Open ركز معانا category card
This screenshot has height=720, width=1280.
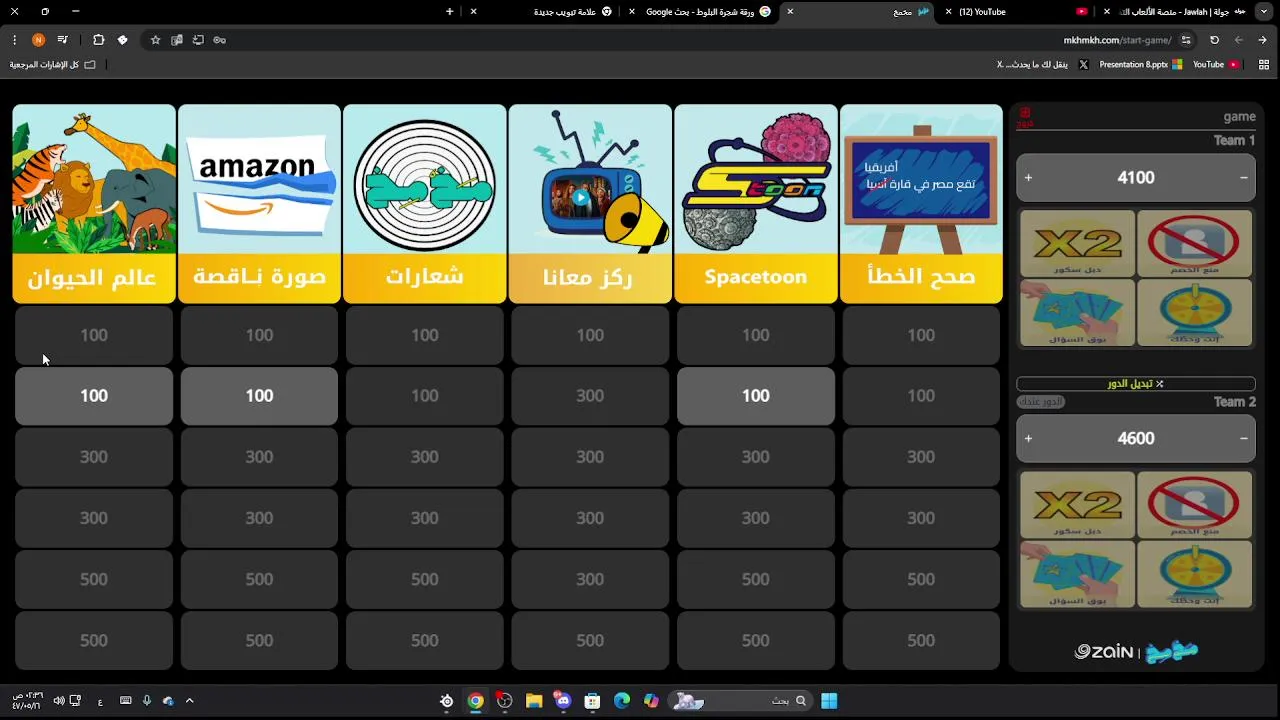tap(590, 204)
